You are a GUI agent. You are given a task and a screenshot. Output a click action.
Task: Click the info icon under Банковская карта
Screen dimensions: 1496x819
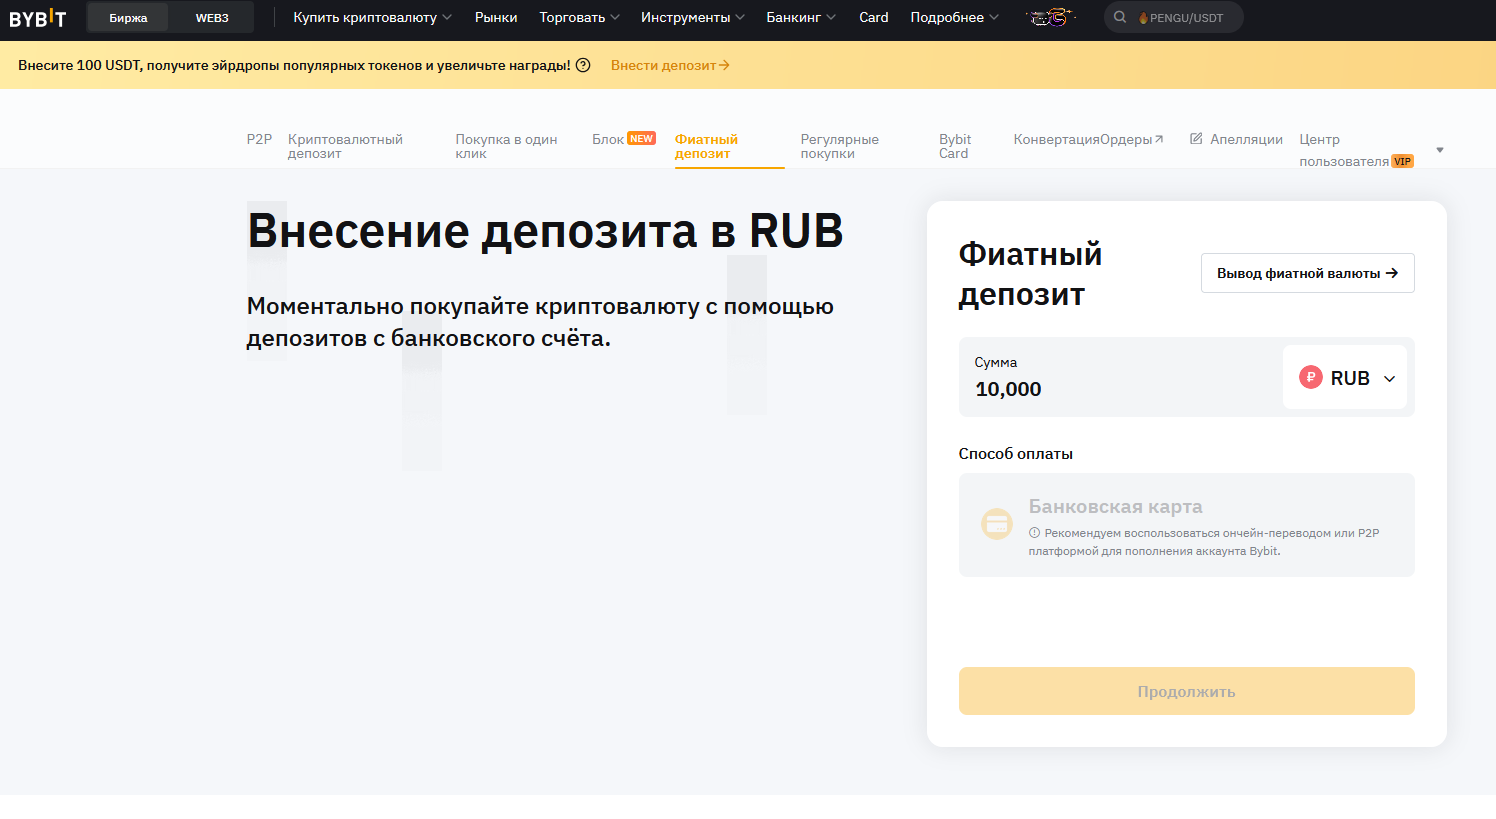pyautogui.click(x=1034, y=533)
